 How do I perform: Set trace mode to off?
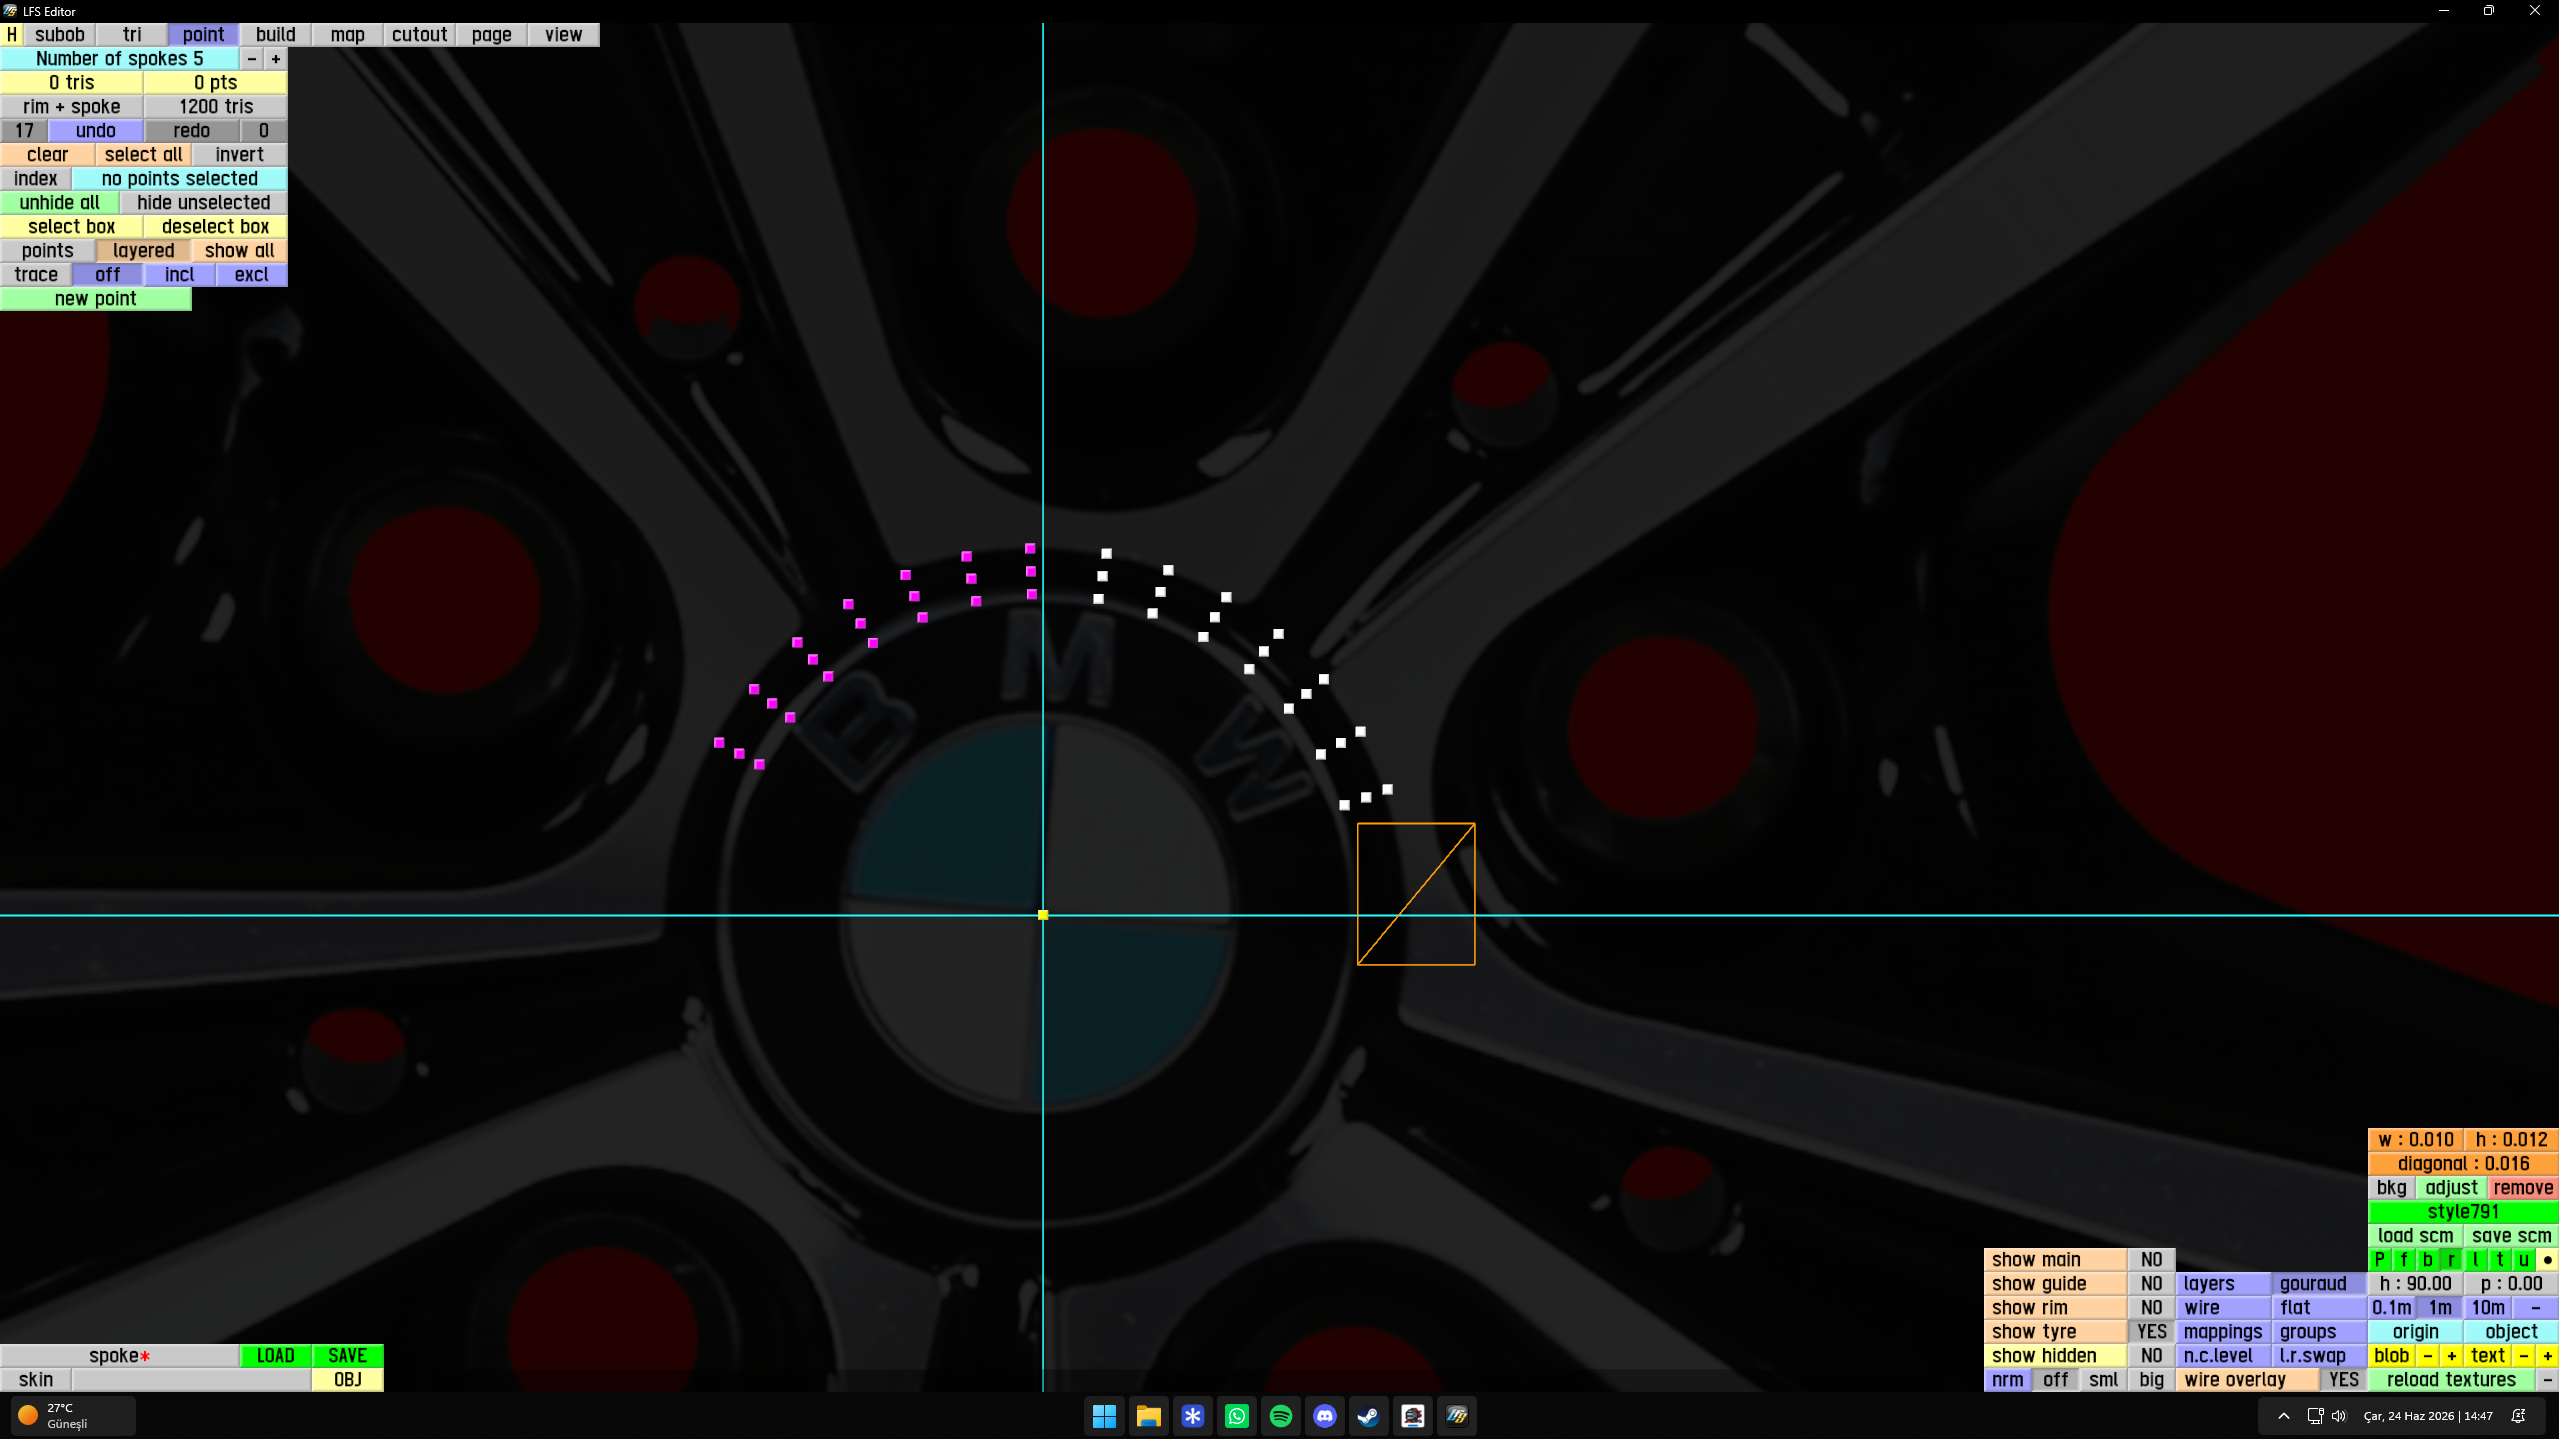[x=108, y=274]
